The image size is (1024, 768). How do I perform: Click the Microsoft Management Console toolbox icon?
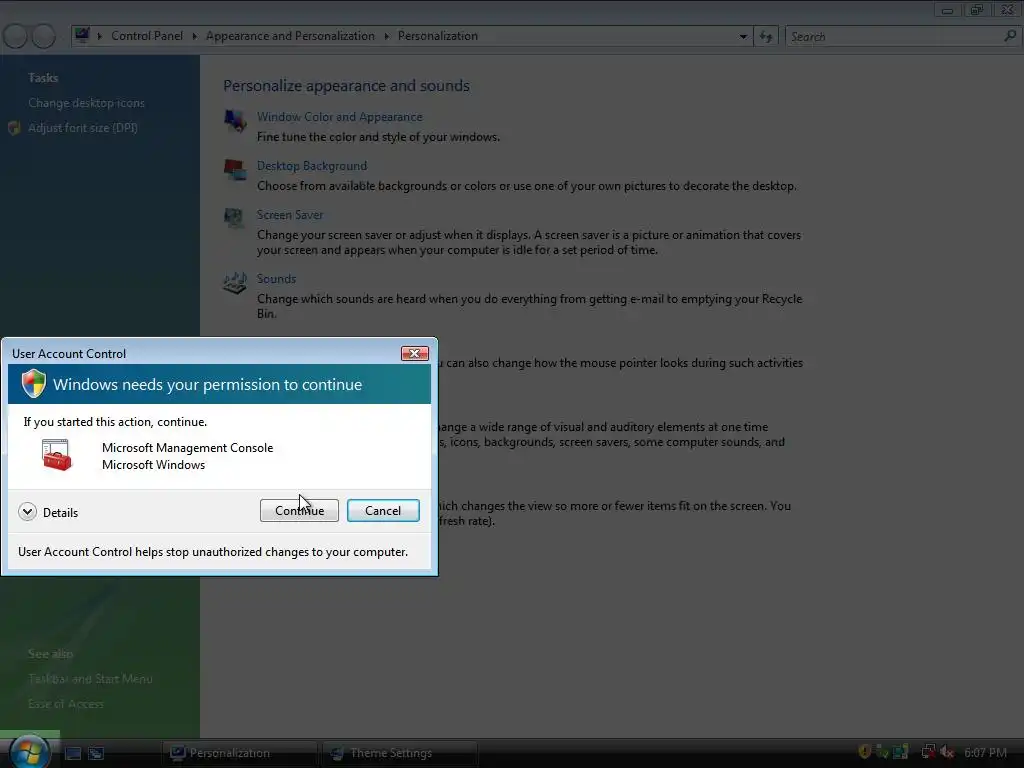(56, 455)
